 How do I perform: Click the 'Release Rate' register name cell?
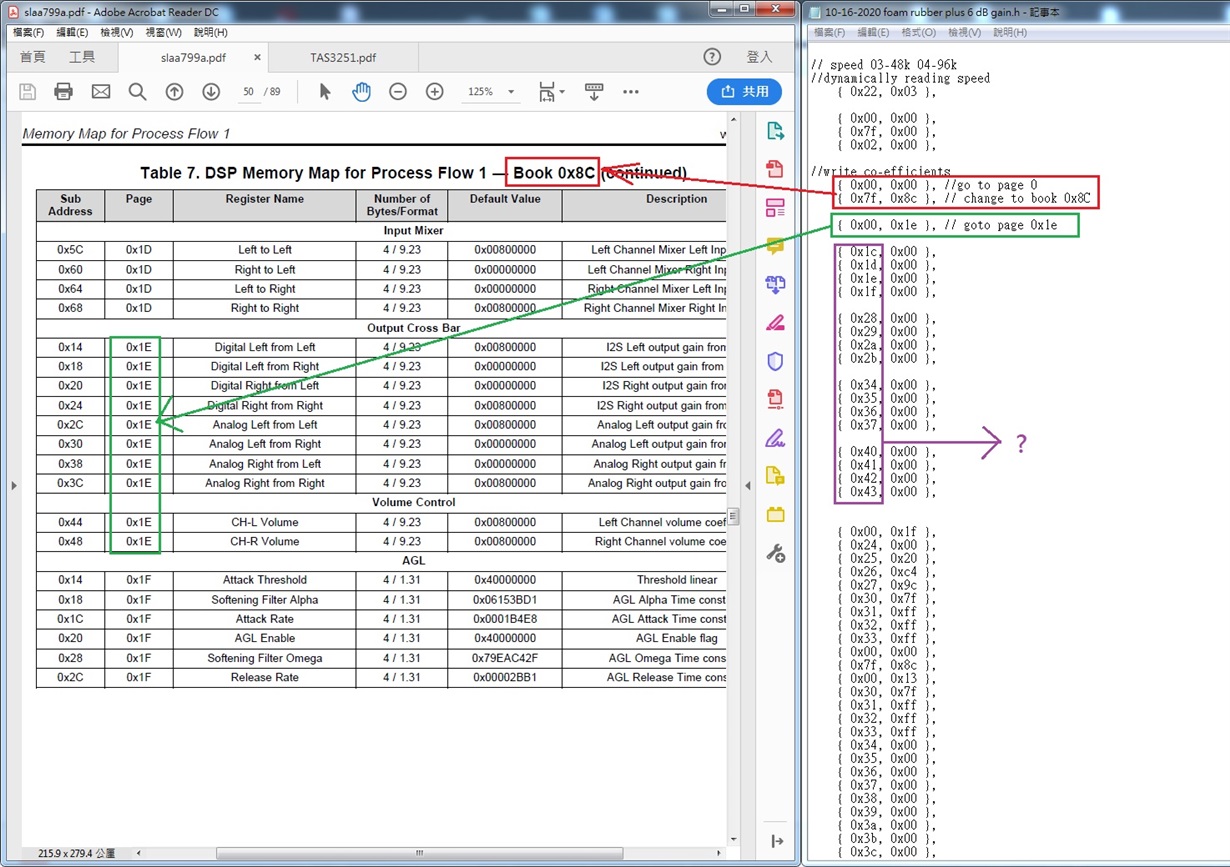coord(265,678)
